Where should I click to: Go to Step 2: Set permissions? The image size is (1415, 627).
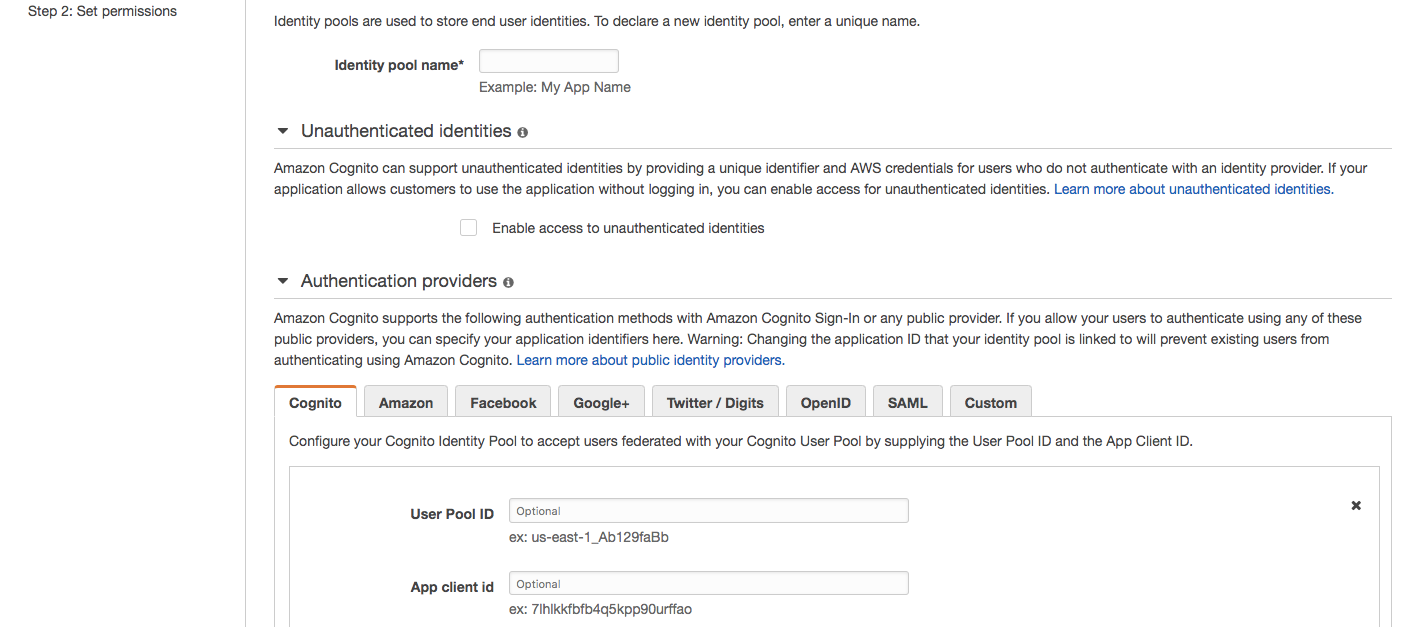(x=102, y=12)
